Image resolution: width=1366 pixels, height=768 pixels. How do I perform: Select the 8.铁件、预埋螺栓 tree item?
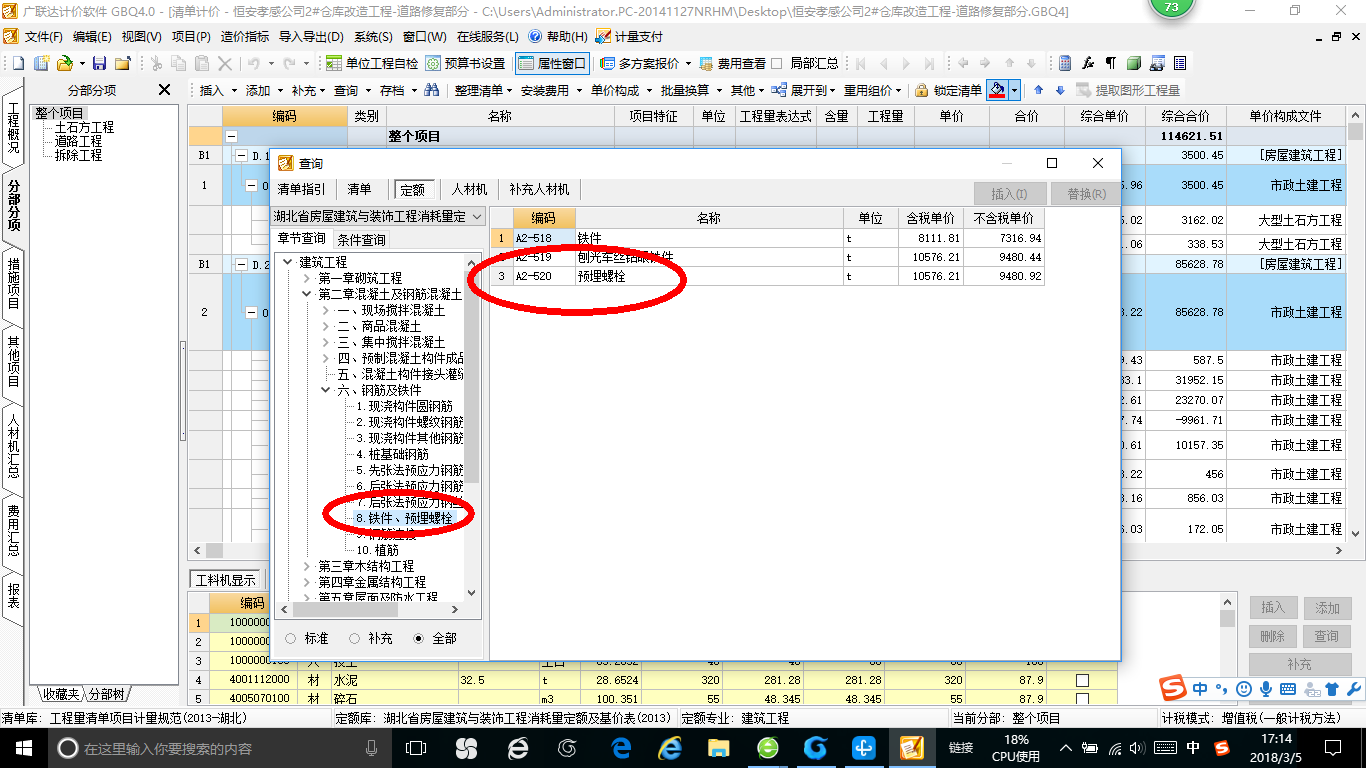tap(404, 518)
